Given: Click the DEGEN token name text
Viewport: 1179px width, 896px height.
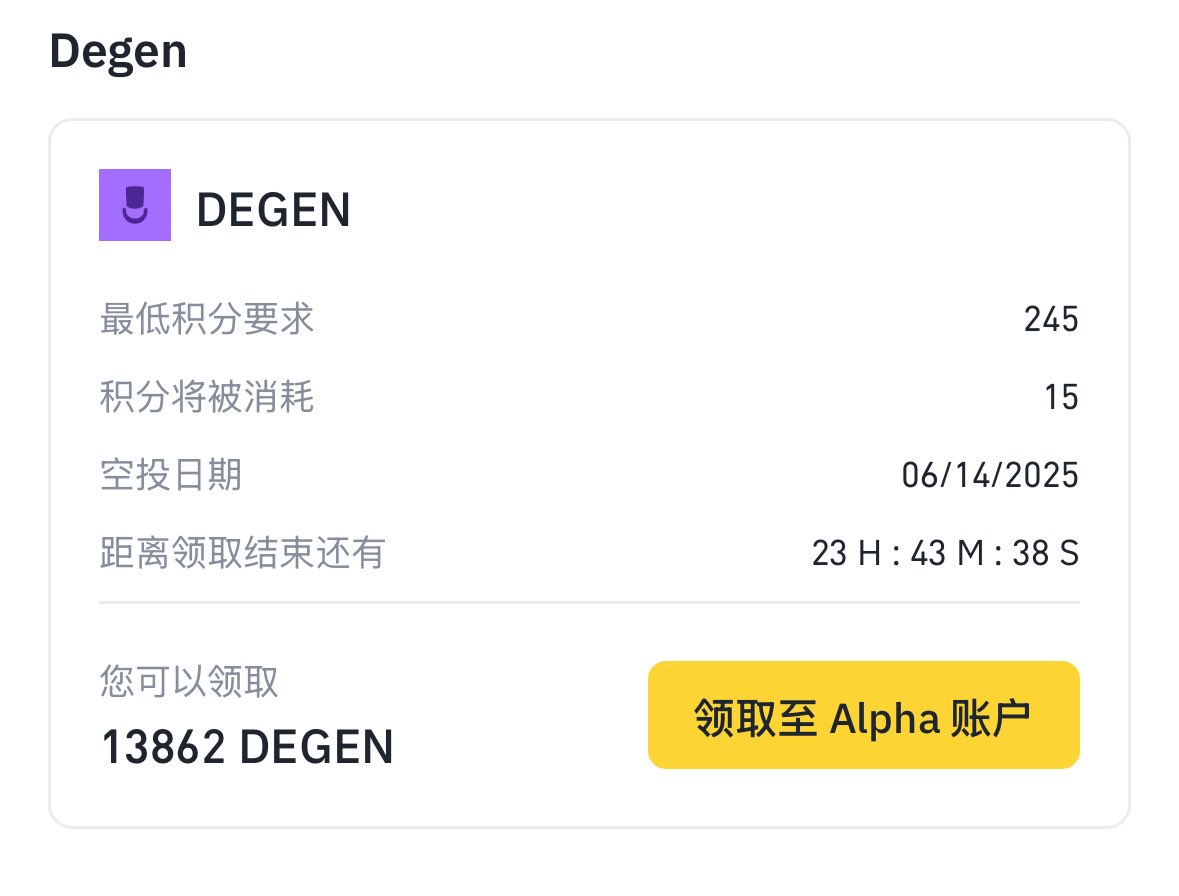Looking at the screenshot, I should pos(273,209).
